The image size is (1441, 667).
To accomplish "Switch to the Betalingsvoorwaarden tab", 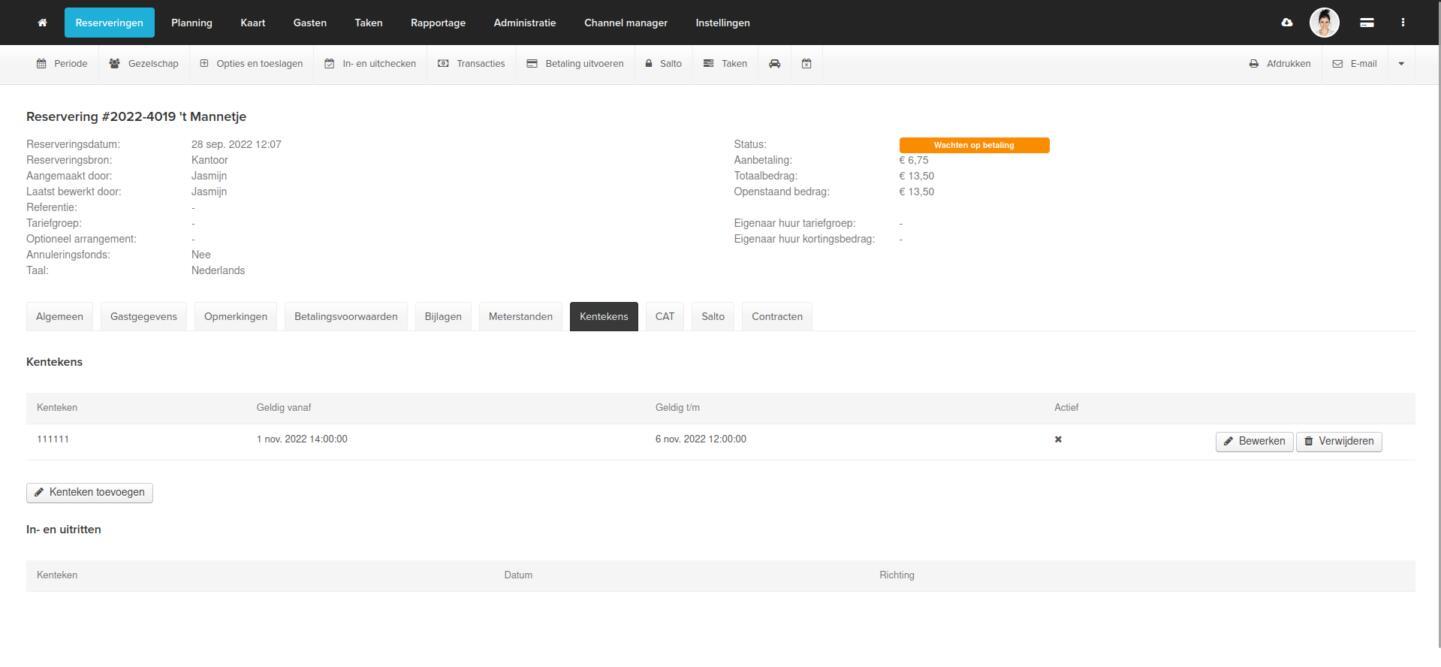I will [x=346, y=317].
